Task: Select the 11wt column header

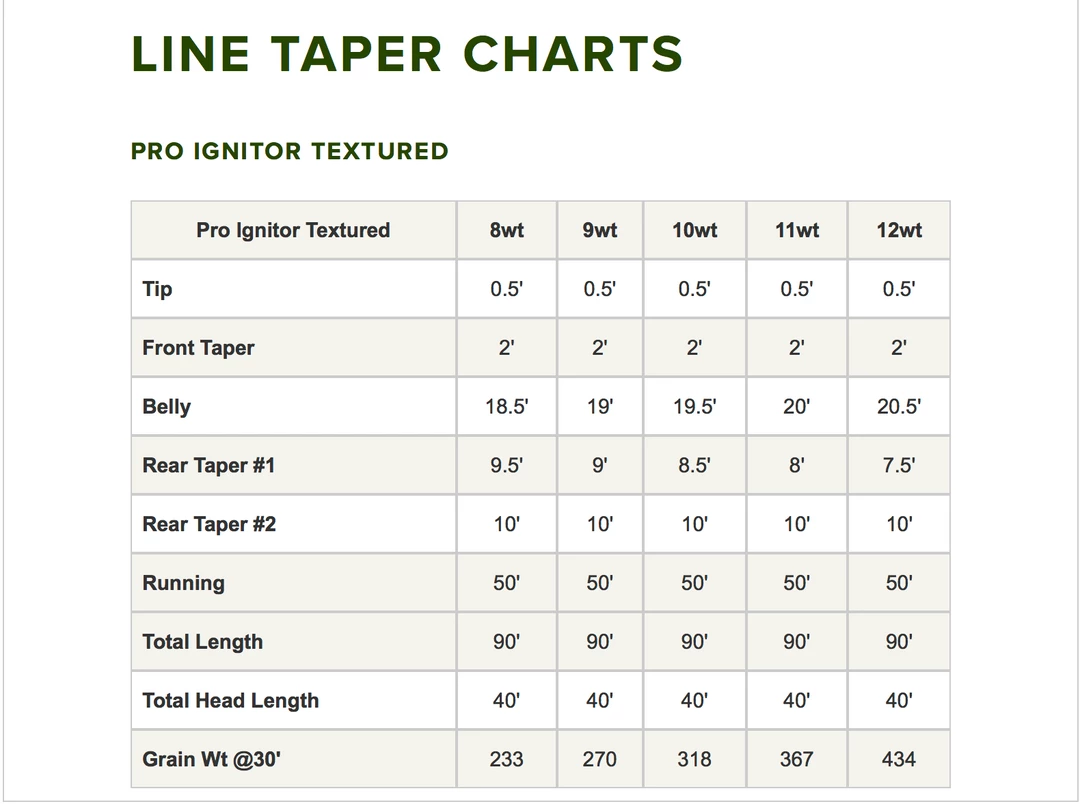Action: click(797, 230)
